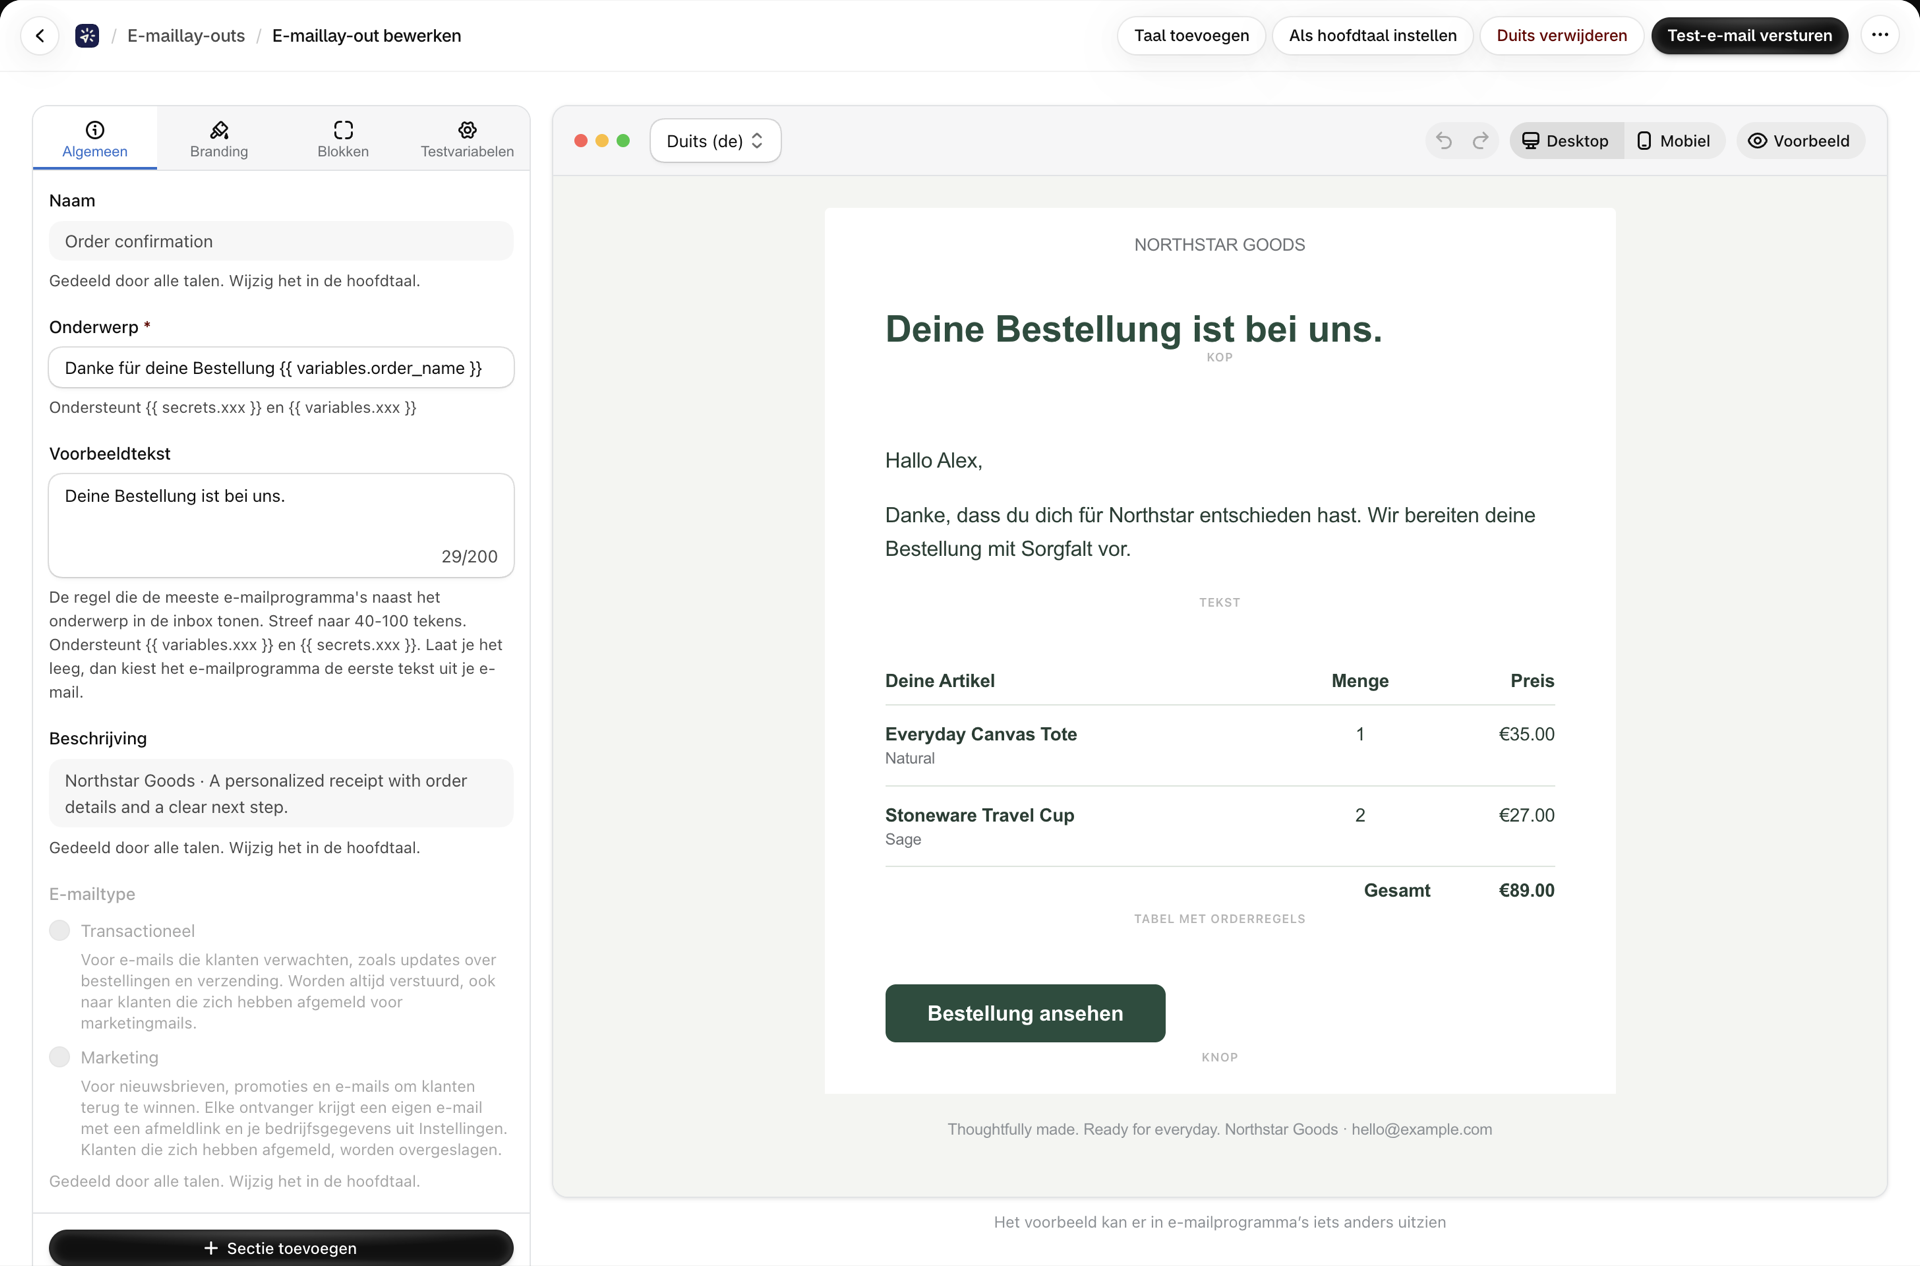The width and height of the screenshot is (1920, 1266).
Task: Open the Duits (de) language dropdown
Action: click(x=715, y=141)
